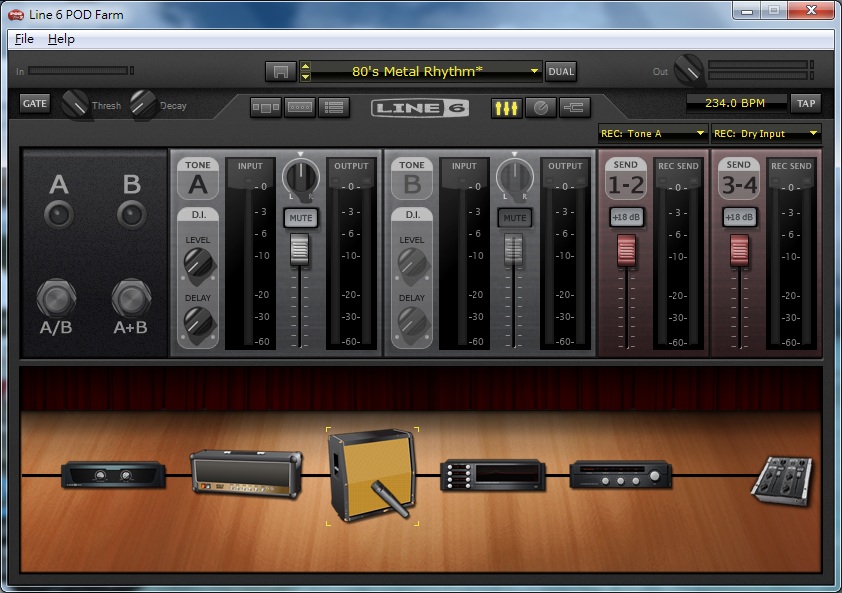Select tone A indicator button
842x593 pixels.
[x=59, y=215]
